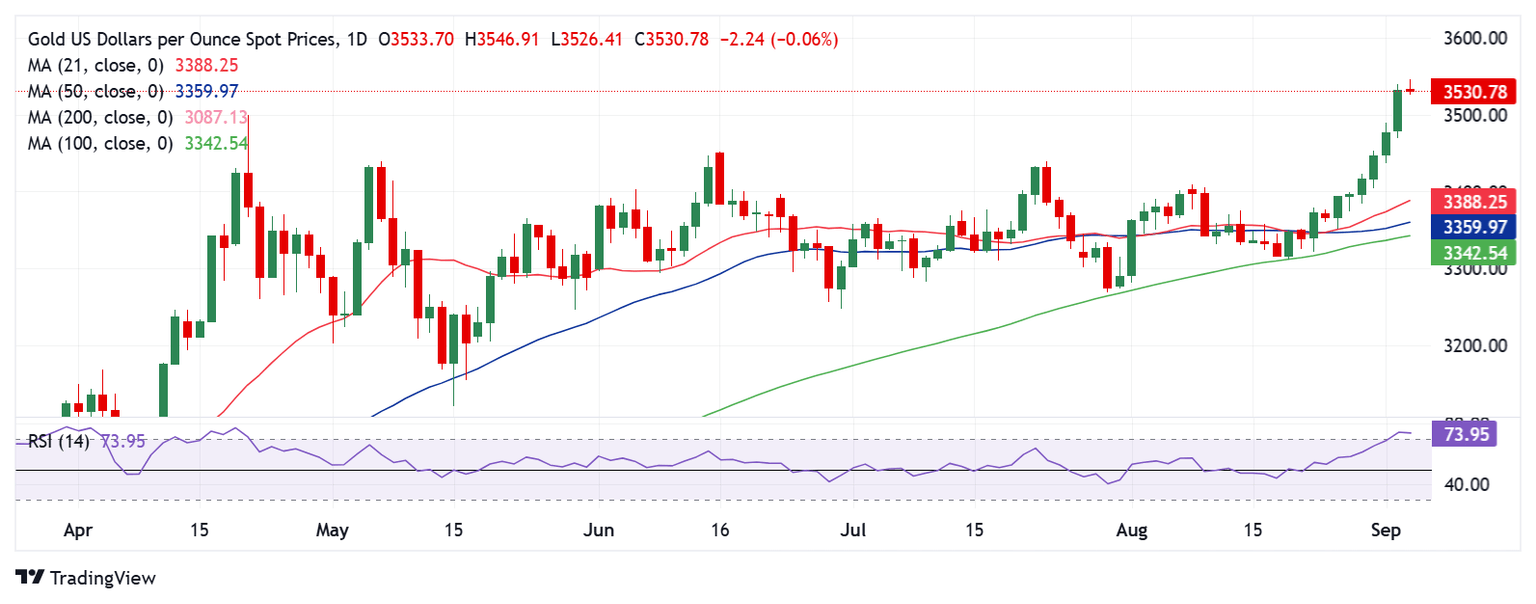Screen dimensions: 1536x604
Task: Select the RSI (14) indicator legend
Action: tap(58, 441)
